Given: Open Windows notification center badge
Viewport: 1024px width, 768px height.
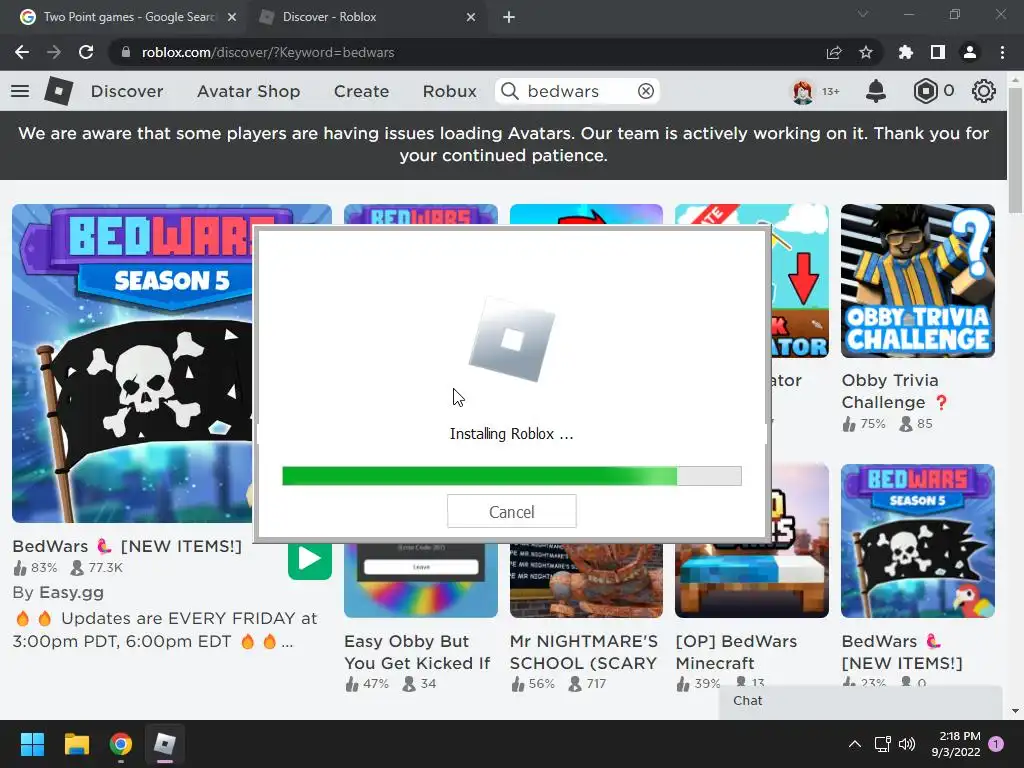Looking at the screenshot, I should pos(996,744).
